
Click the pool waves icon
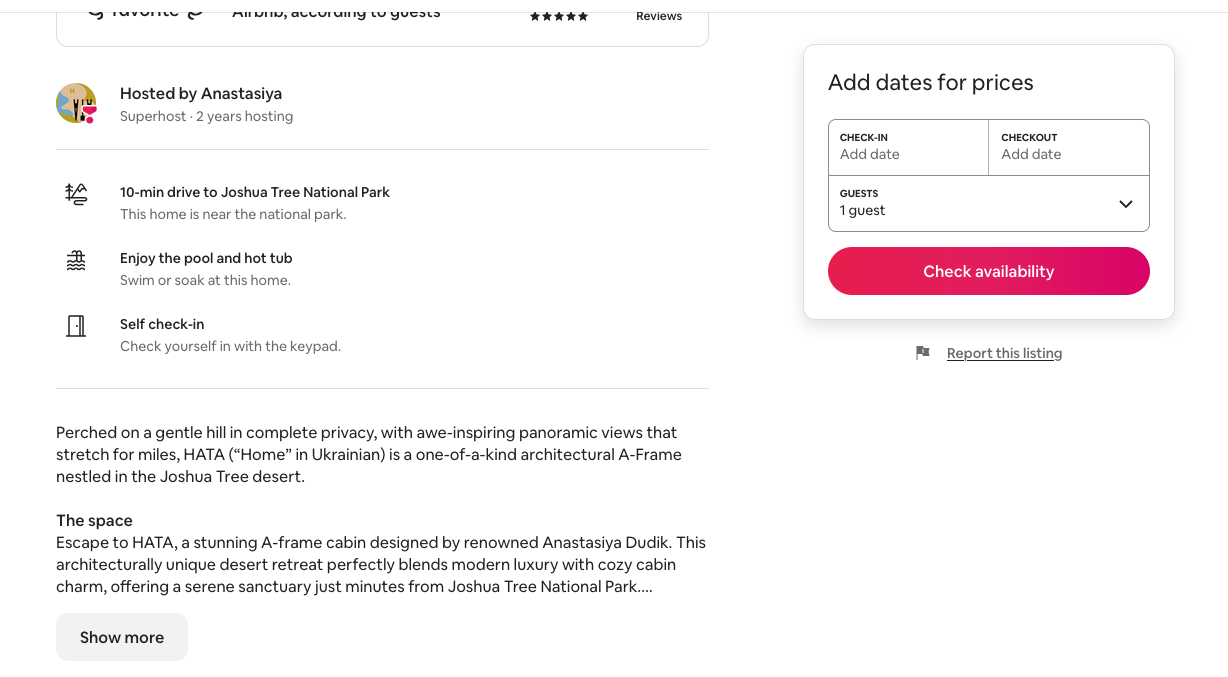(76, 261)
